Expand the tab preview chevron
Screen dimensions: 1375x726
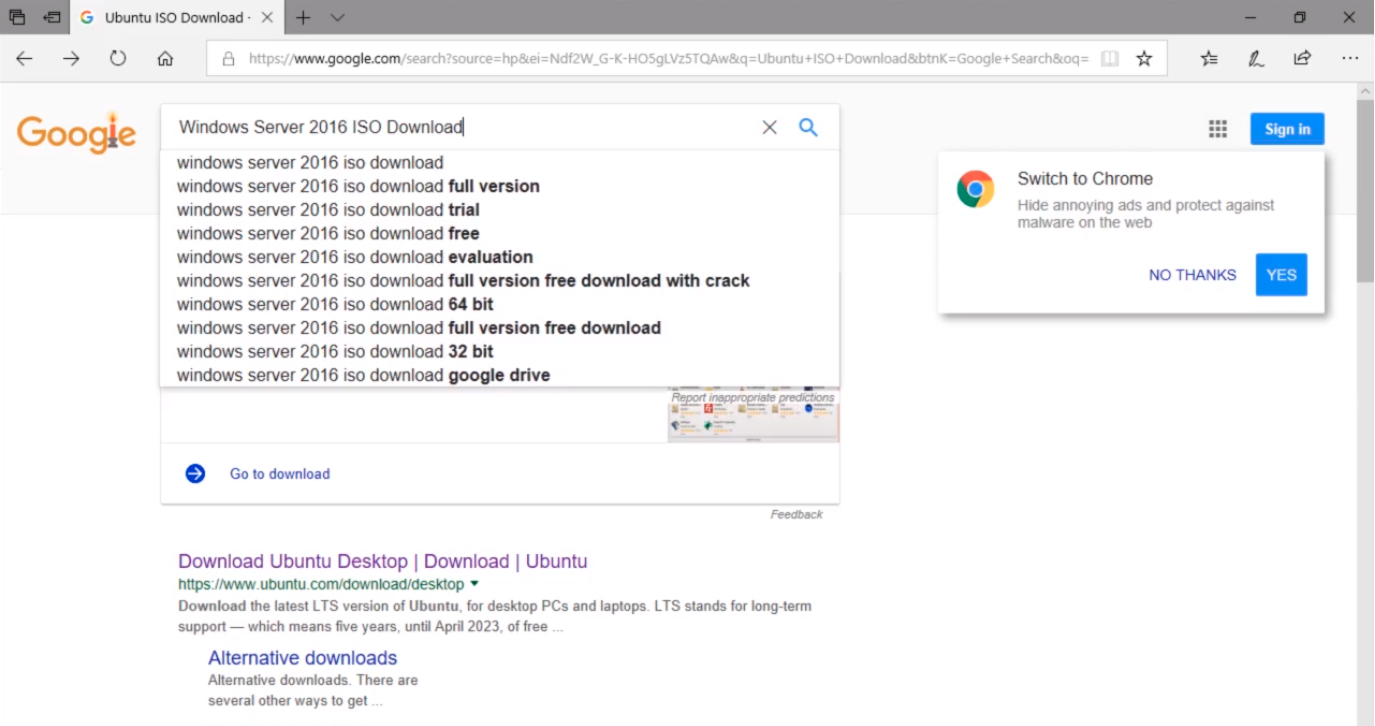coord(337,18)
